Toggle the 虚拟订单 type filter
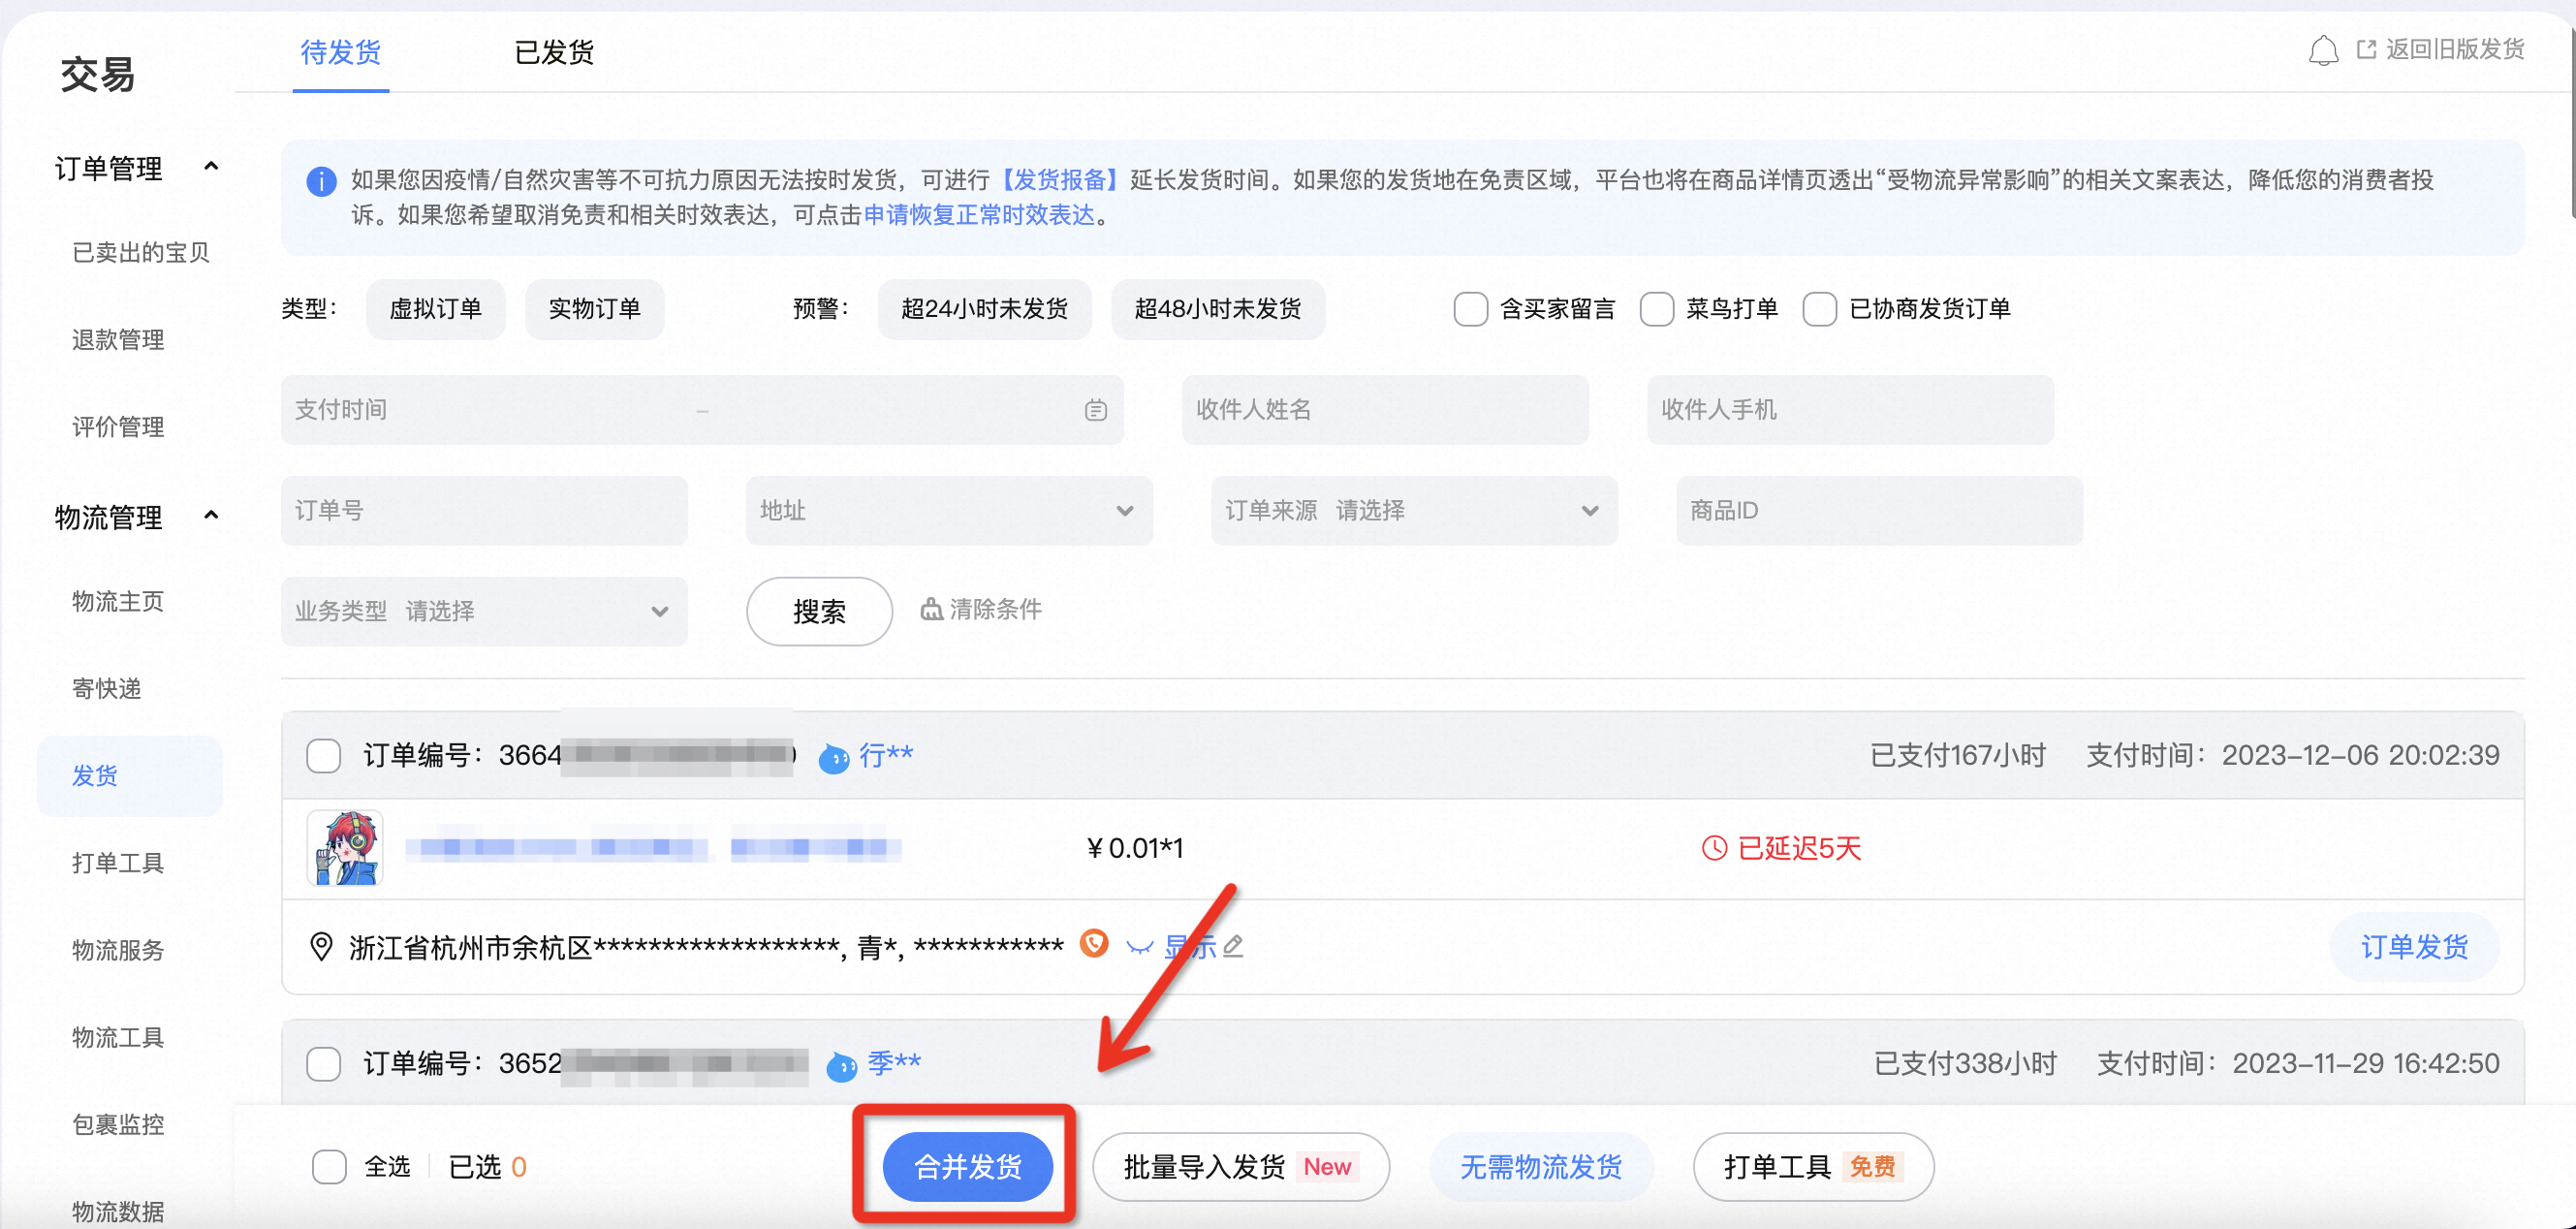The image size is (2576, 1229). [x=435, y=309]
